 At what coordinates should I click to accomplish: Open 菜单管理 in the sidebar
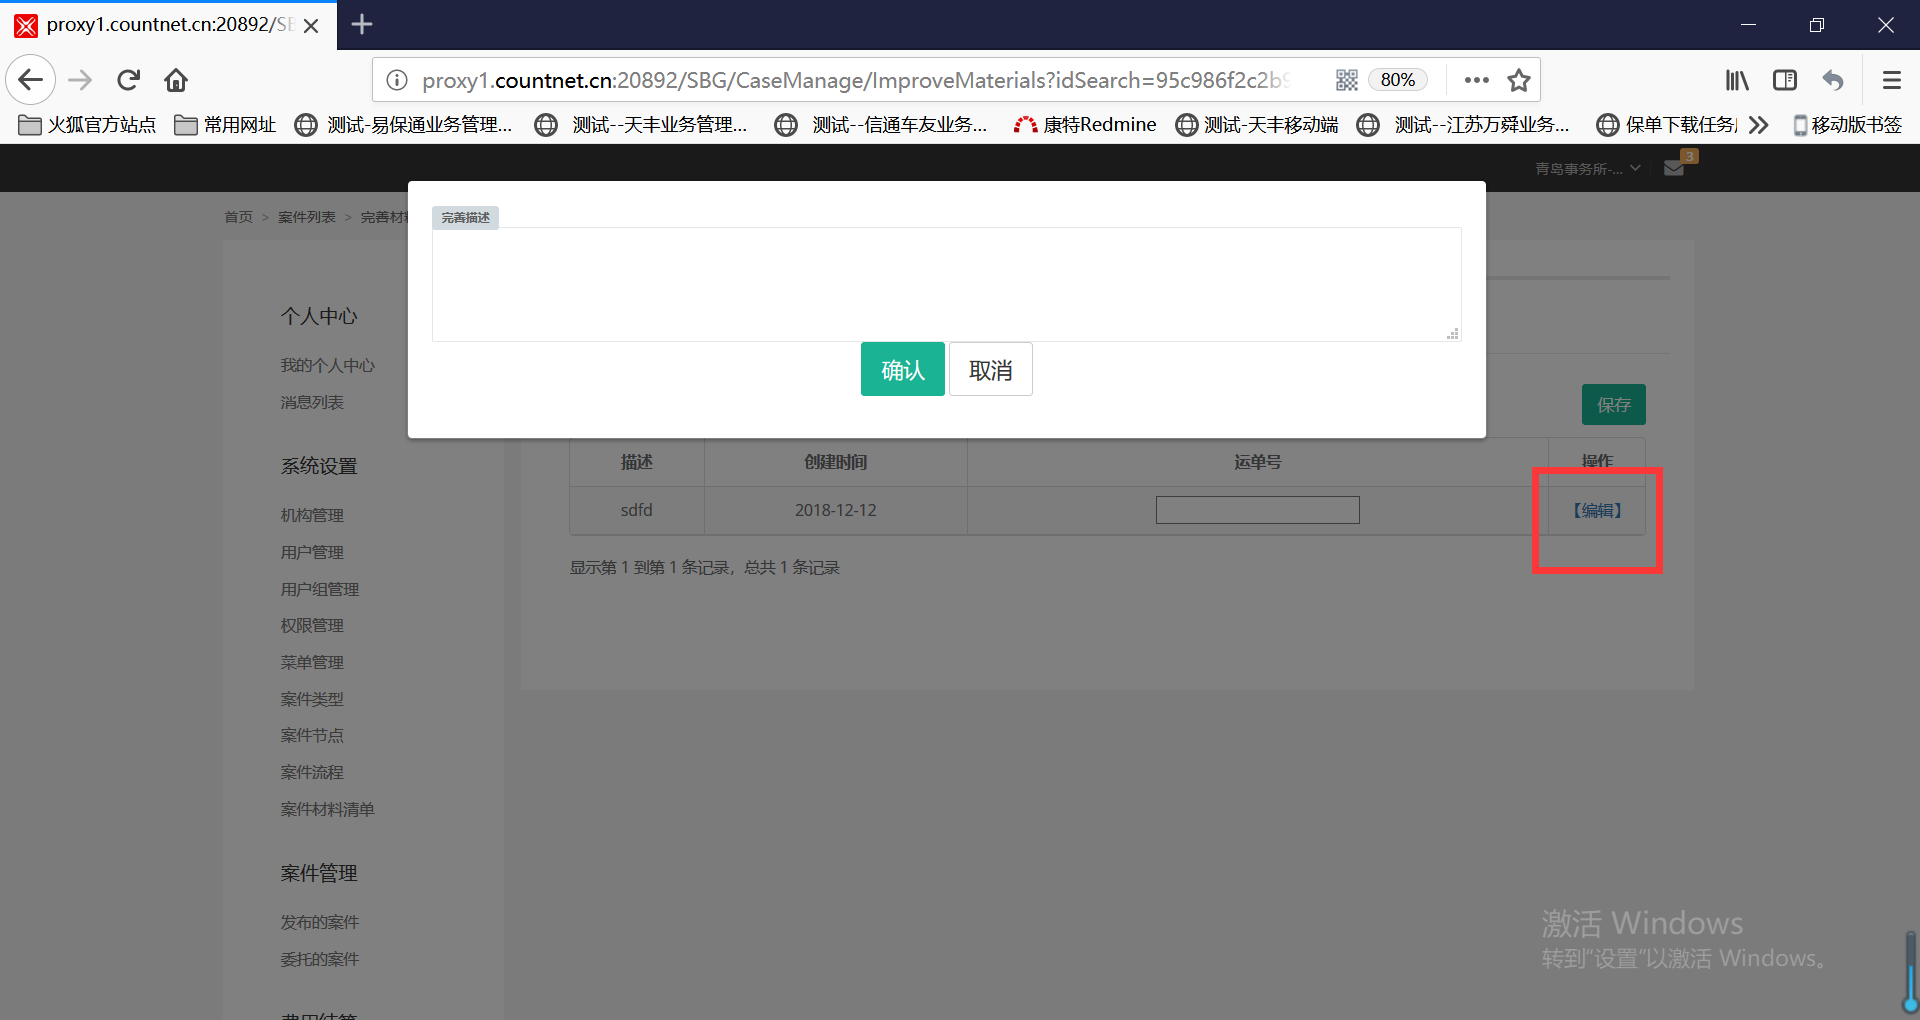pyautogui.click(x=312, y=663)
